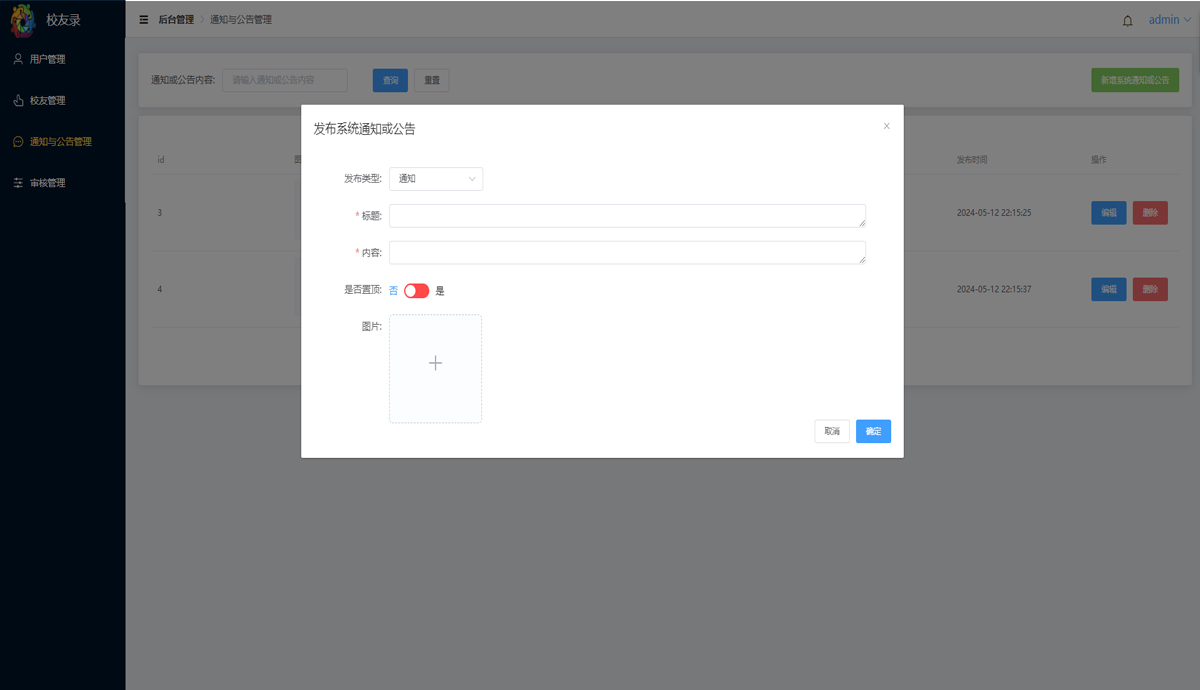Click into the 内容 text area
This screenshot has width=1200, height=690.
pos(627,253)
